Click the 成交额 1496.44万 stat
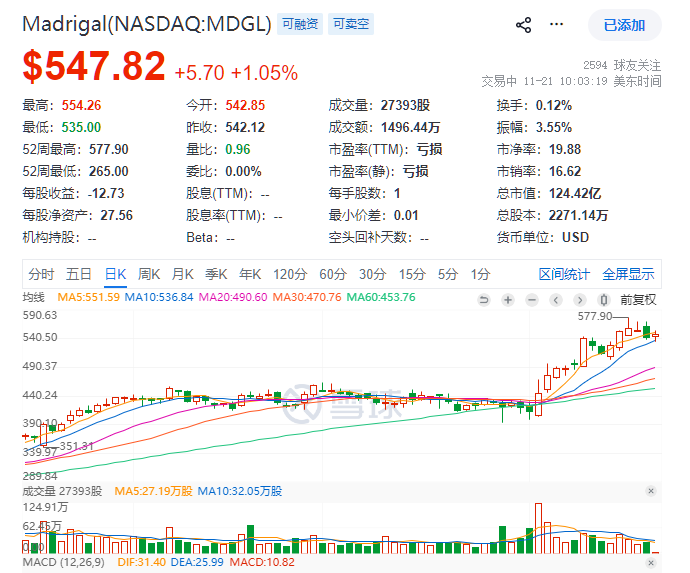690x573 pixels. pos(384,128)
